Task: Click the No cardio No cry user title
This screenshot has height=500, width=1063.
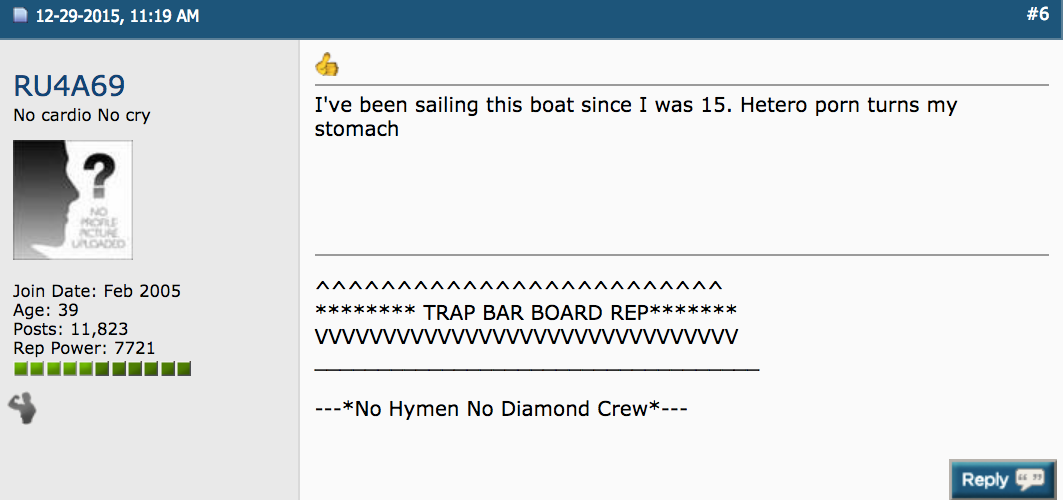Action: pos(82,115)
